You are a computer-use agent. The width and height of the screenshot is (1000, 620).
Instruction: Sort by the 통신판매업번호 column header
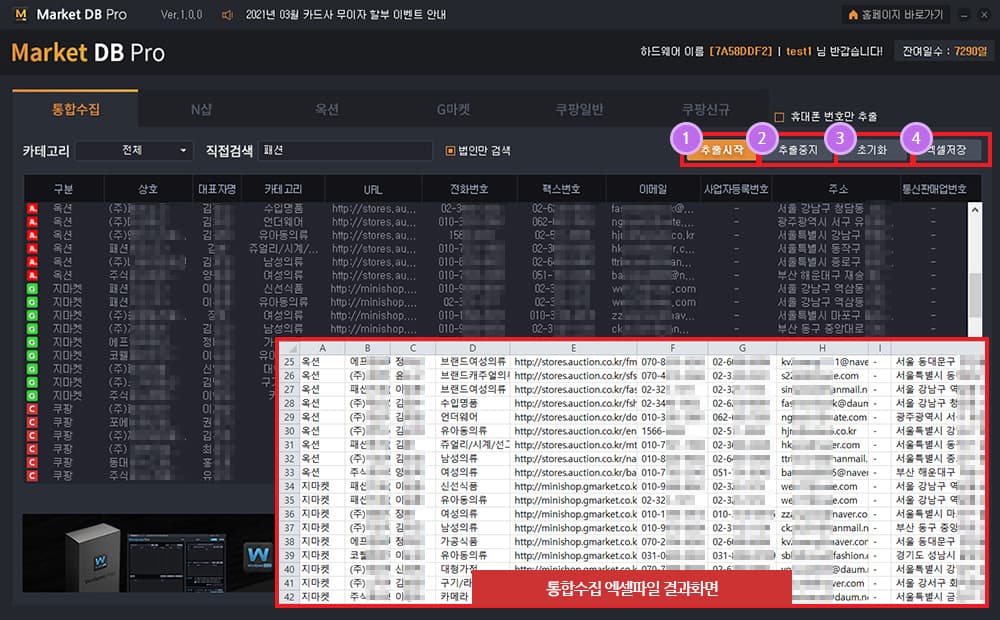tap(934, 189)
